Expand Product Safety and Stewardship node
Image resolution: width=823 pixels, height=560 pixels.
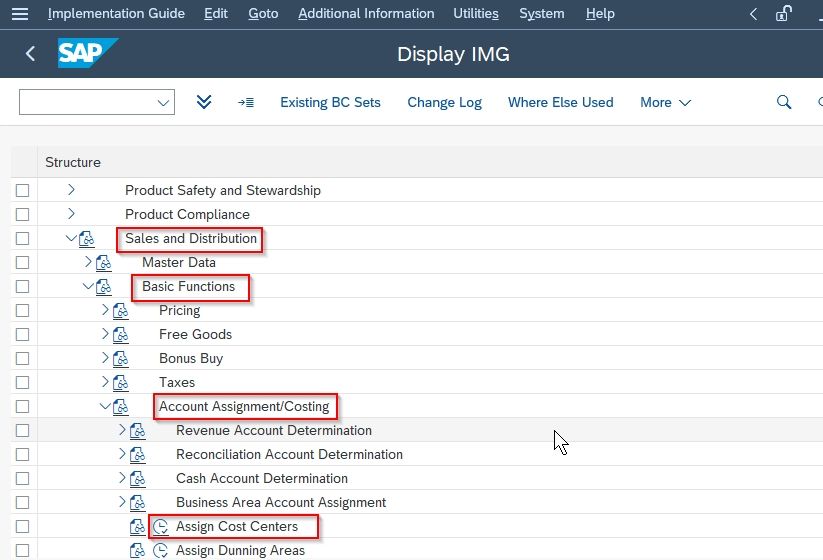click(x=71, y=189)
